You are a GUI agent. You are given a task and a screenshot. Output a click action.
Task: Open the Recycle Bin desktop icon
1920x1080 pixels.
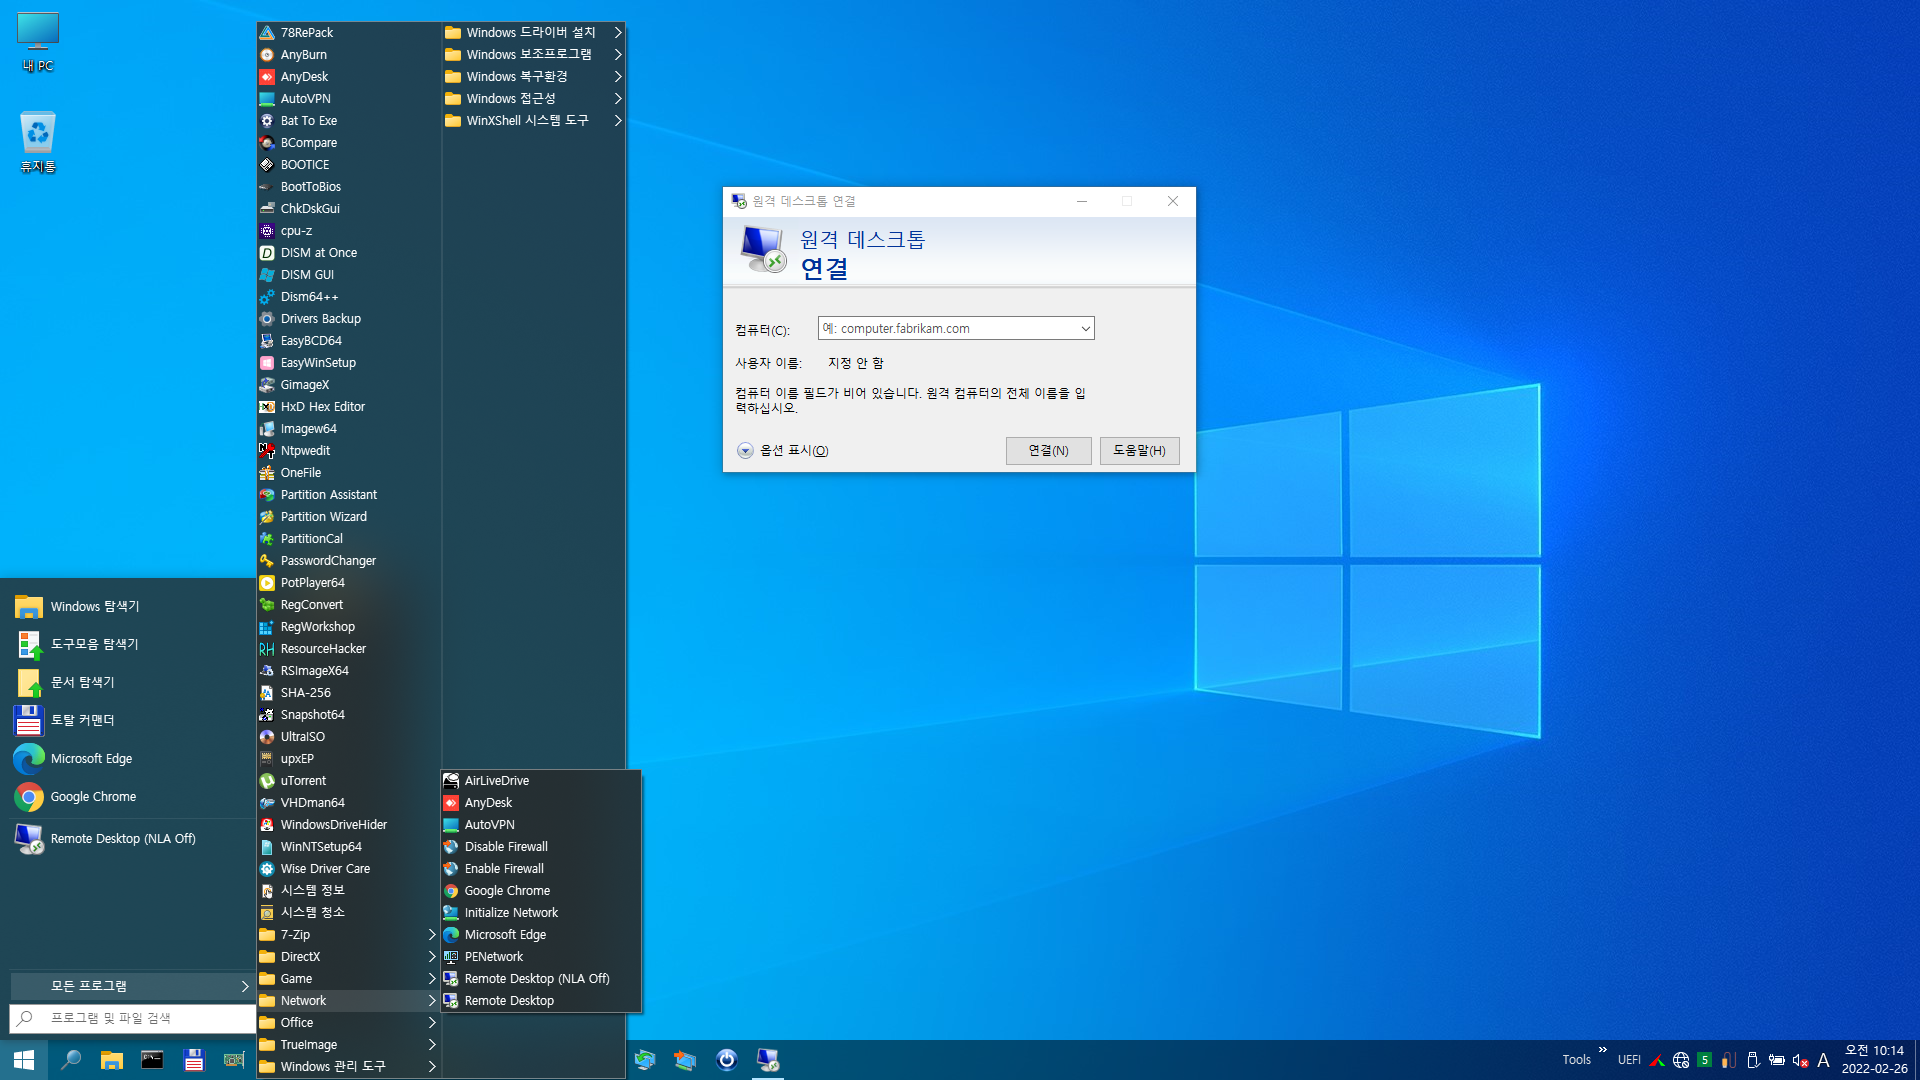[38, 142]
